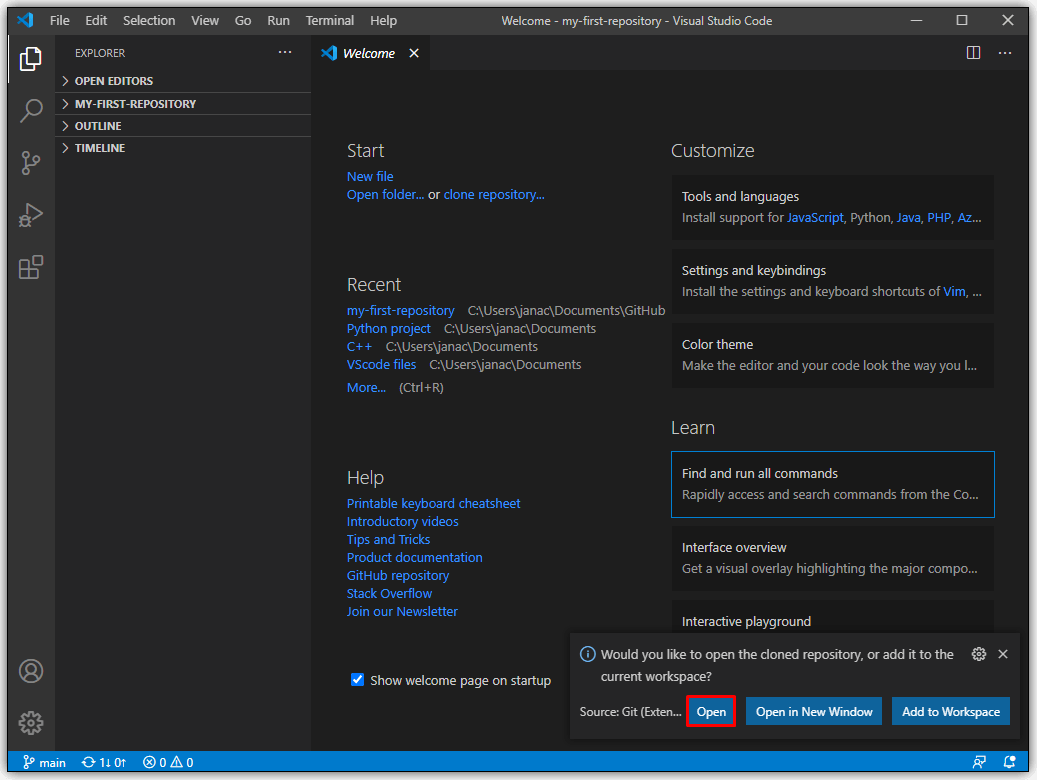Click the Open button in notification
Screen dimensions: 1037x780
(711, 711)
